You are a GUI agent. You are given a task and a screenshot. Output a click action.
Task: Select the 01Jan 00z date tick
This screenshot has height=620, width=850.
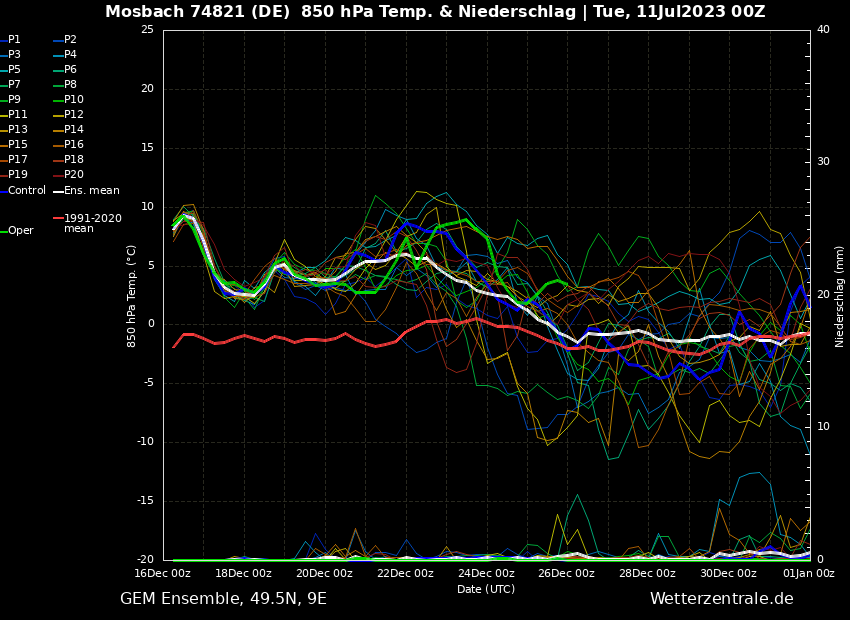click(x=808, y=573)
